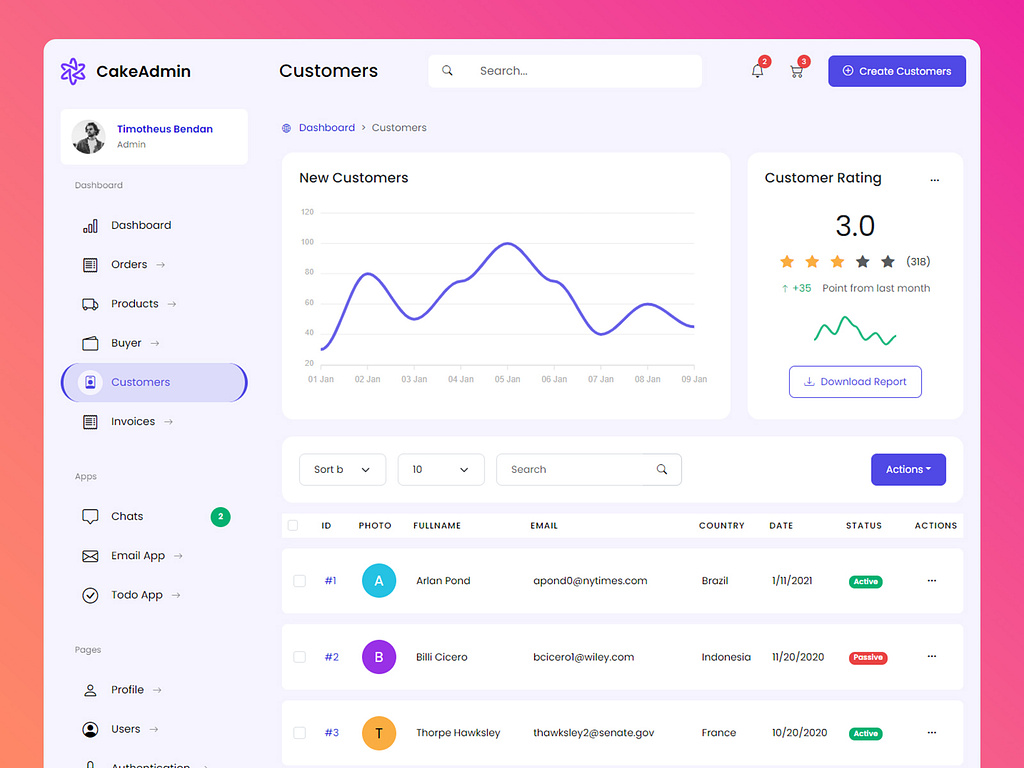Click the search magnifier icon
Viewport: 1024px width, 768px height.
(447, 70)
